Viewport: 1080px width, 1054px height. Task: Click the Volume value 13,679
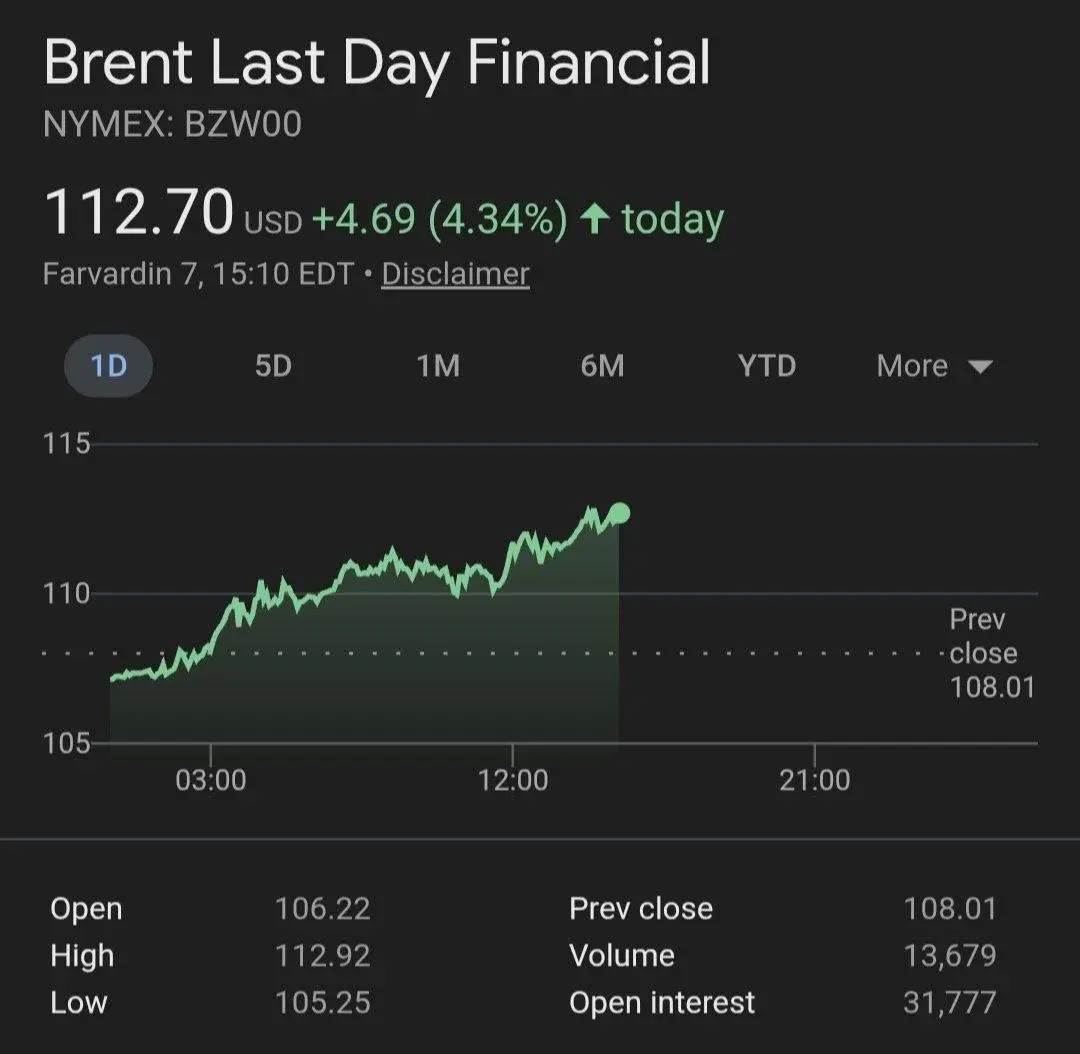click(x=950, y=956)
